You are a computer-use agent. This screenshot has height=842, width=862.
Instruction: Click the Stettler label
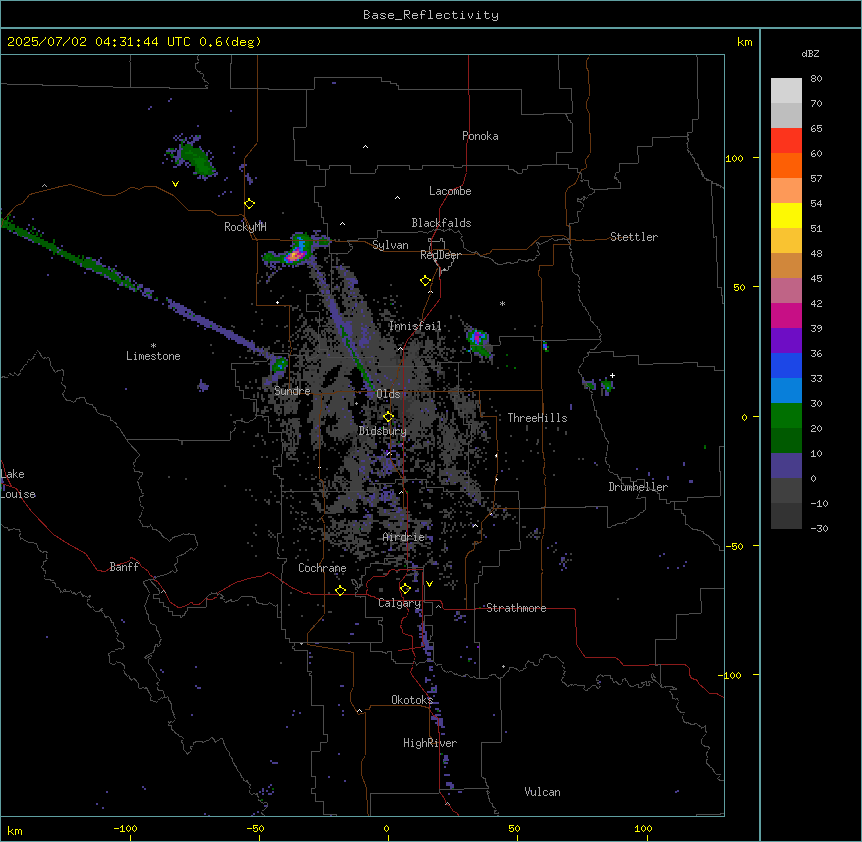coord(633,237)
